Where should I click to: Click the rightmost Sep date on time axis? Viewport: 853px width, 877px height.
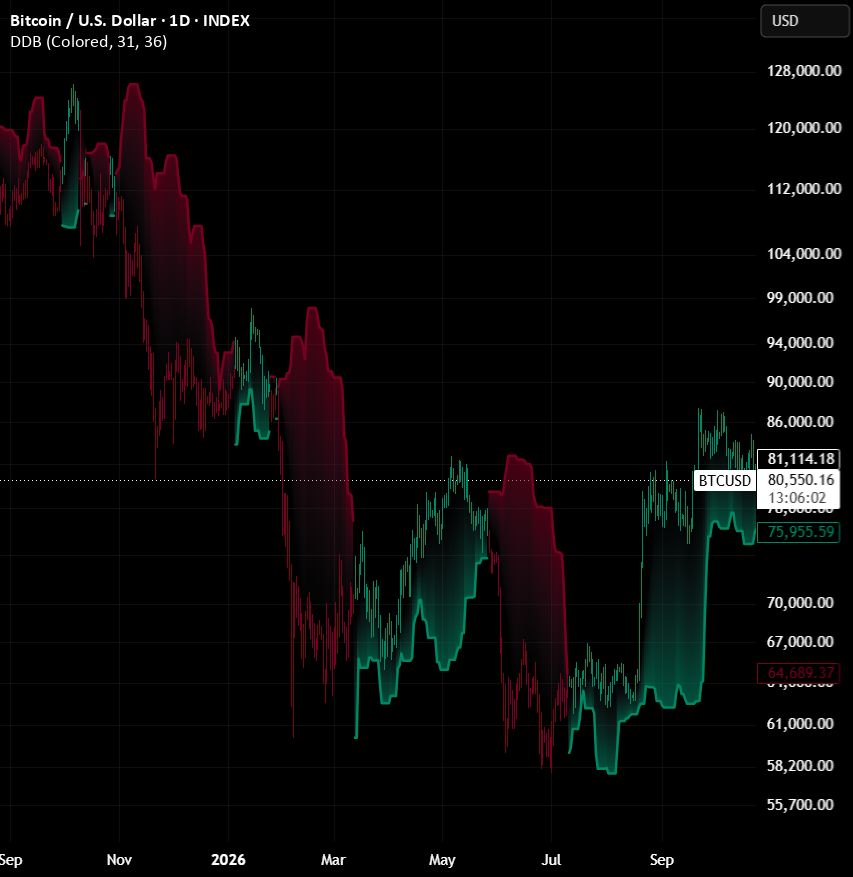pyautogui.click(x=662, y=860)
